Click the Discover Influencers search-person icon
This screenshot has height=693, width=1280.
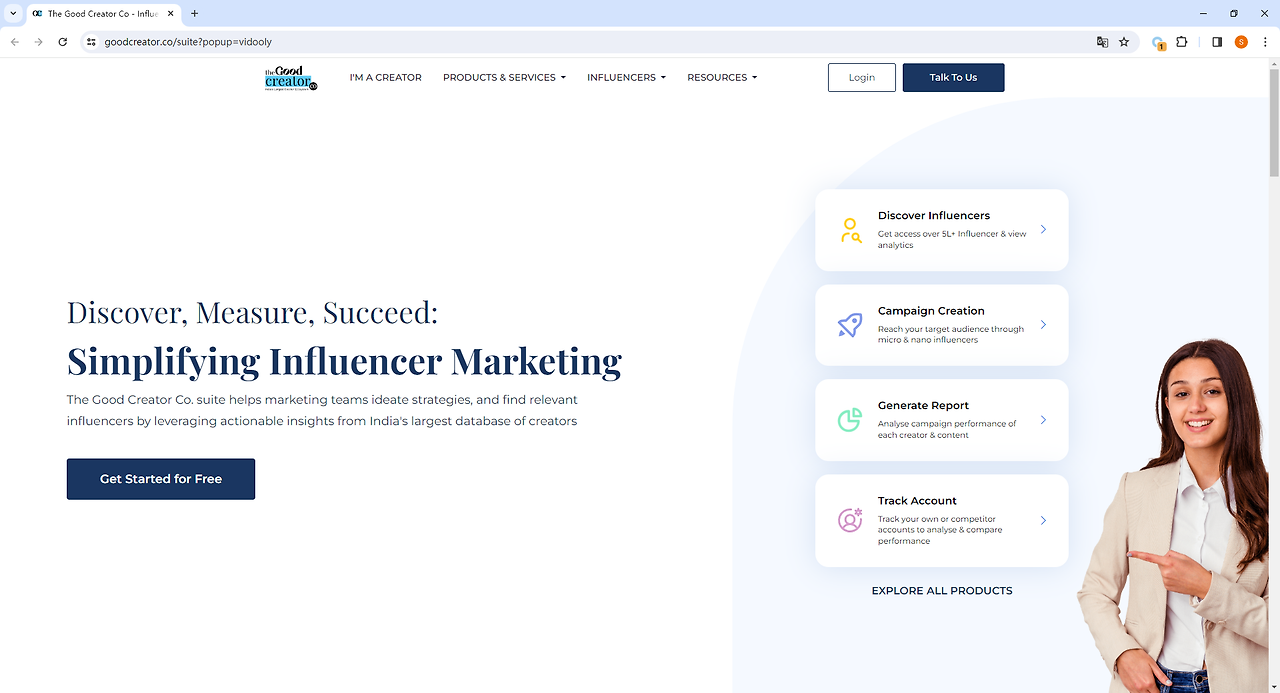(x=850, y=230)
